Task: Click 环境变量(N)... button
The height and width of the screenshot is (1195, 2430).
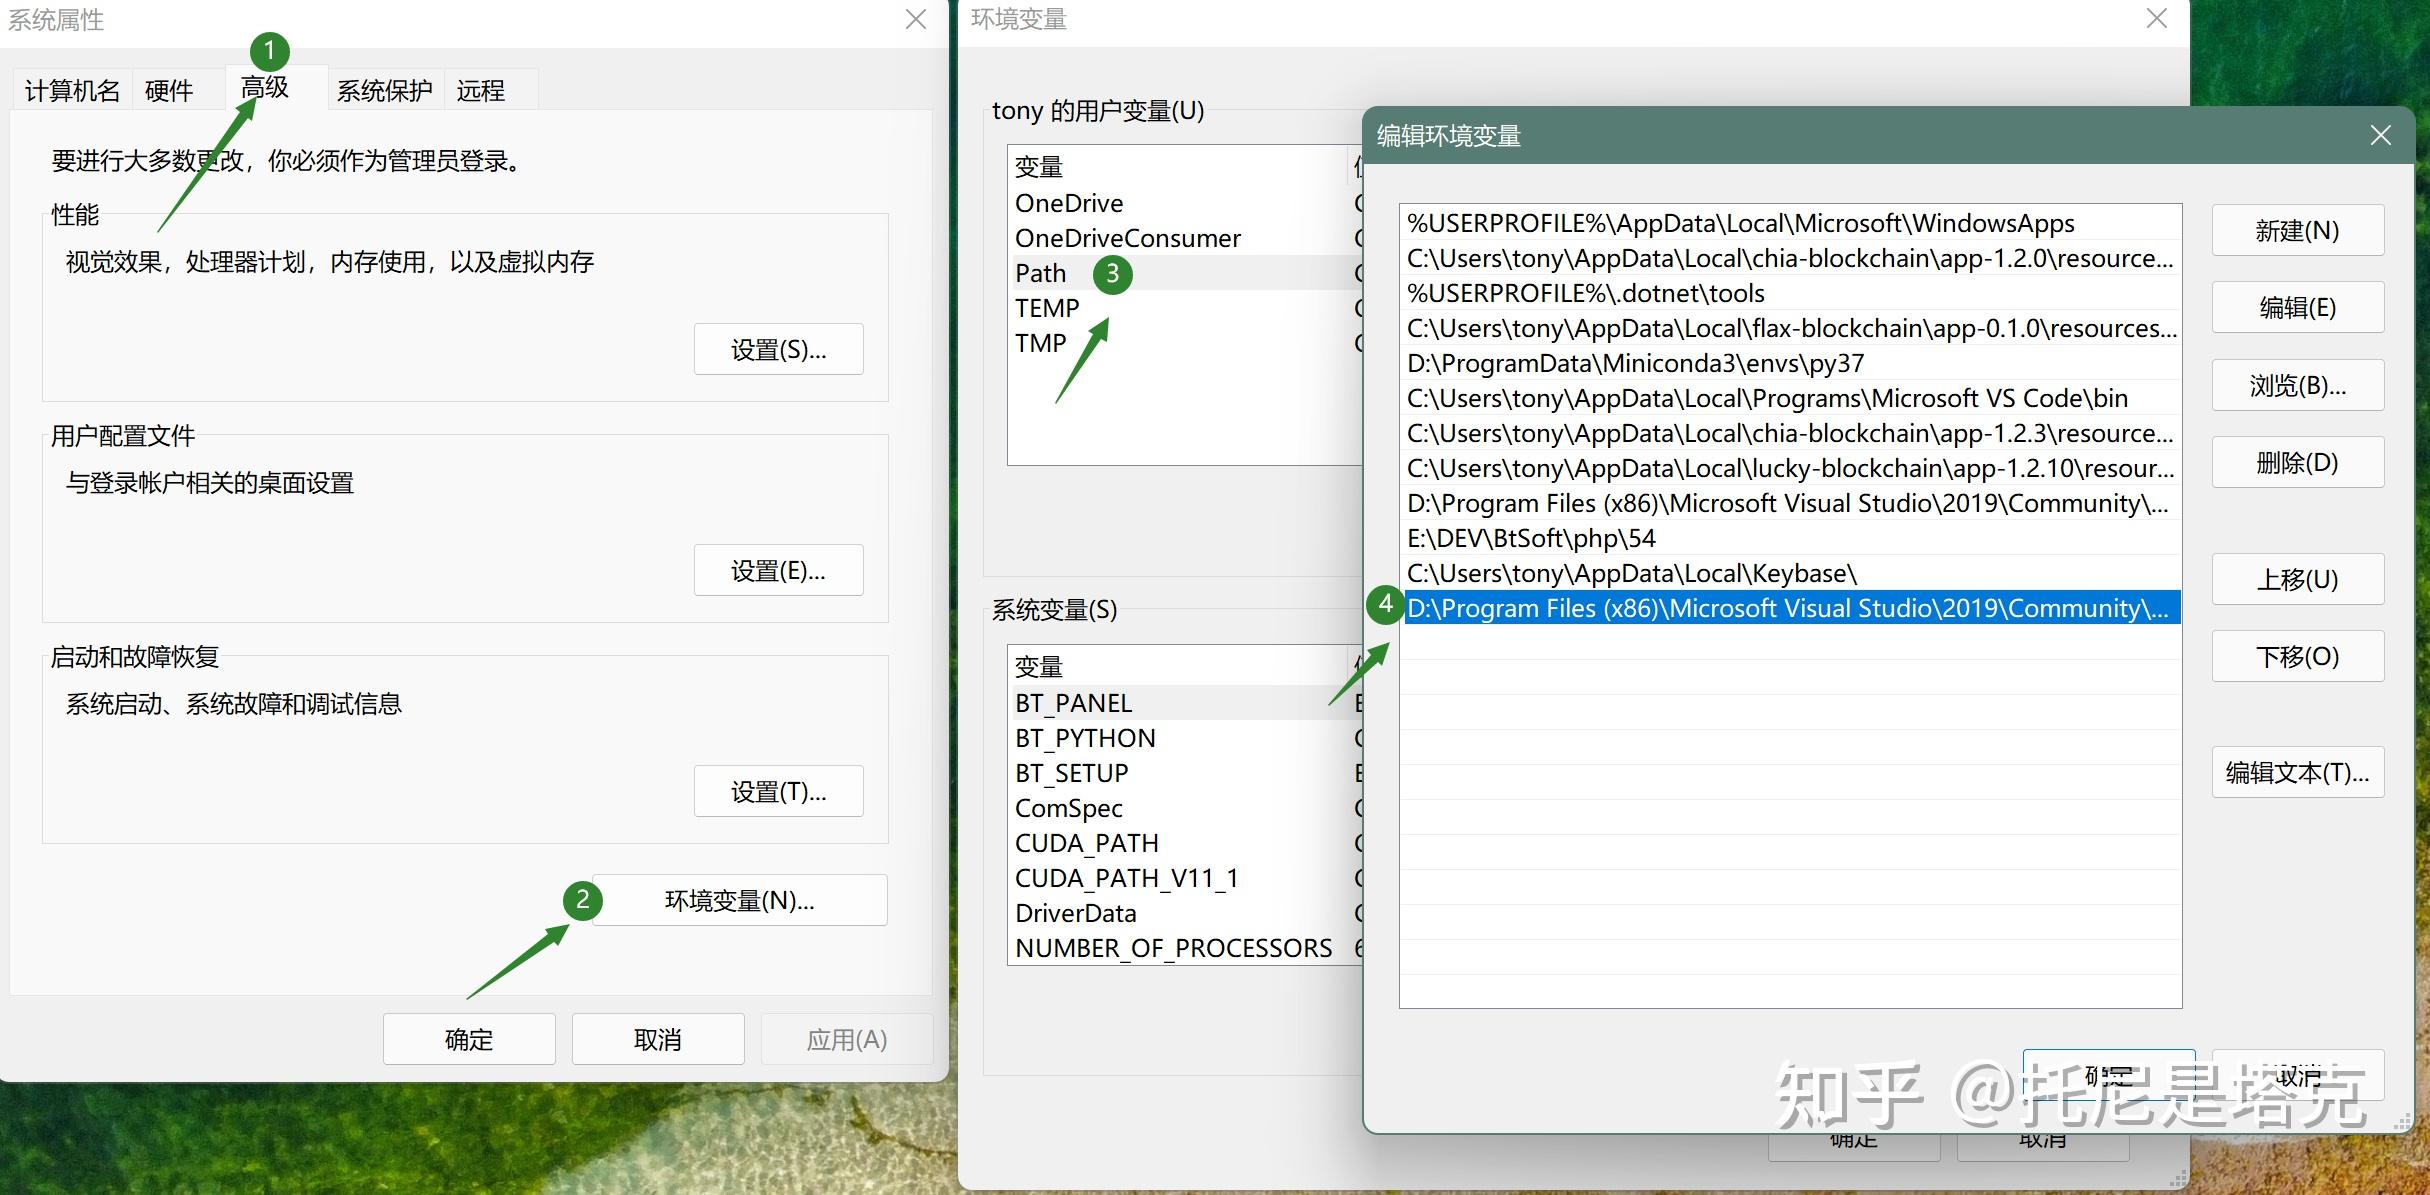Action: coord(739,900)
